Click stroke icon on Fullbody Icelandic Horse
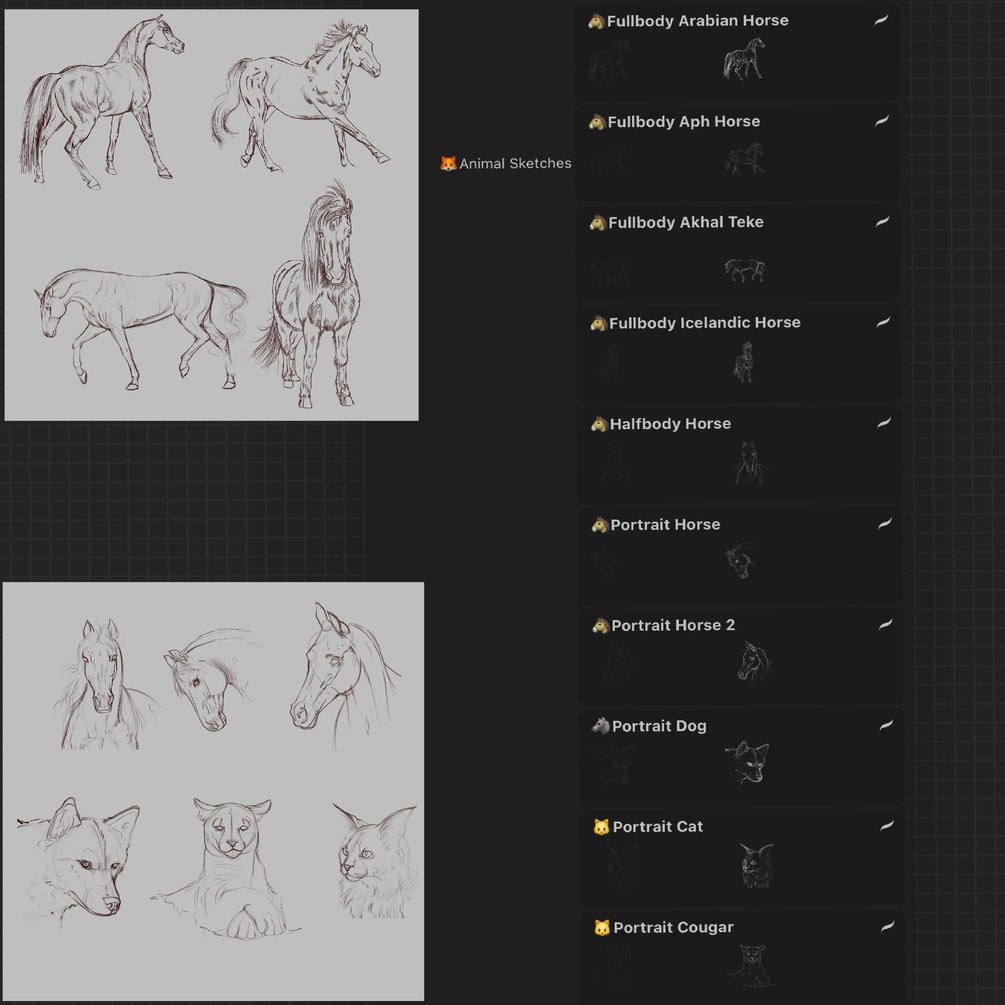The image size is (1005, 1005). click(883, 322)
